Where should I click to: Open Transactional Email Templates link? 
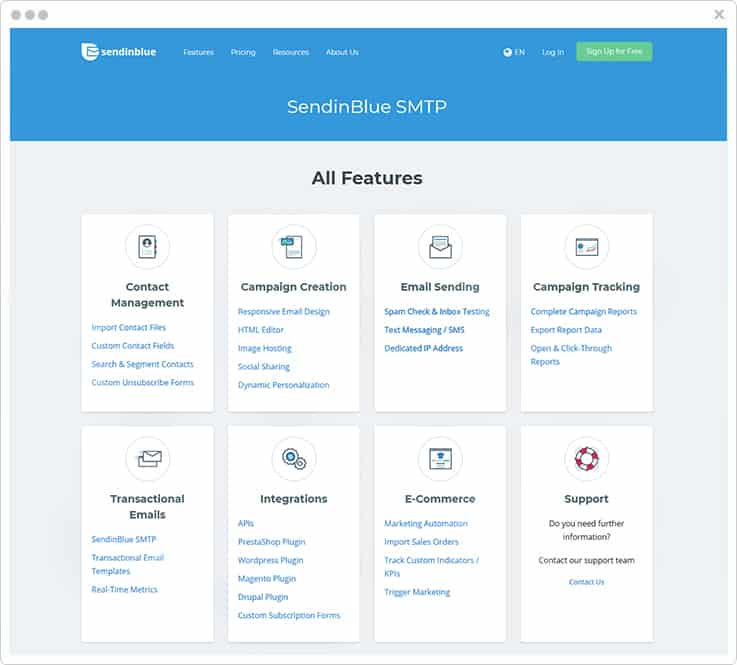pos(127,564)
